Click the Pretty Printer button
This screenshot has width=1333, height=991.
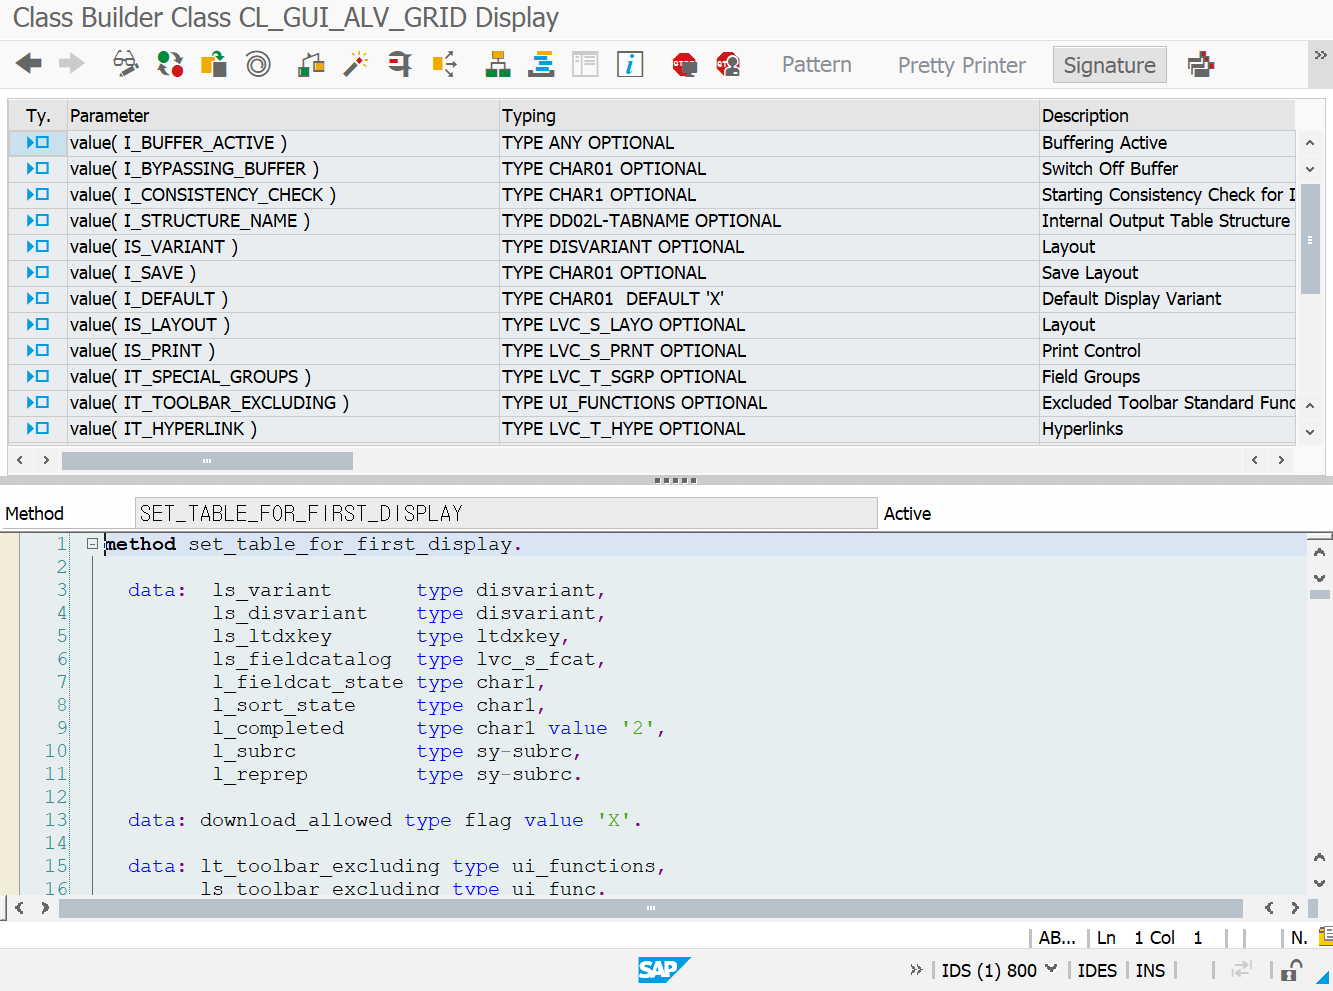[x=962, y=65]
